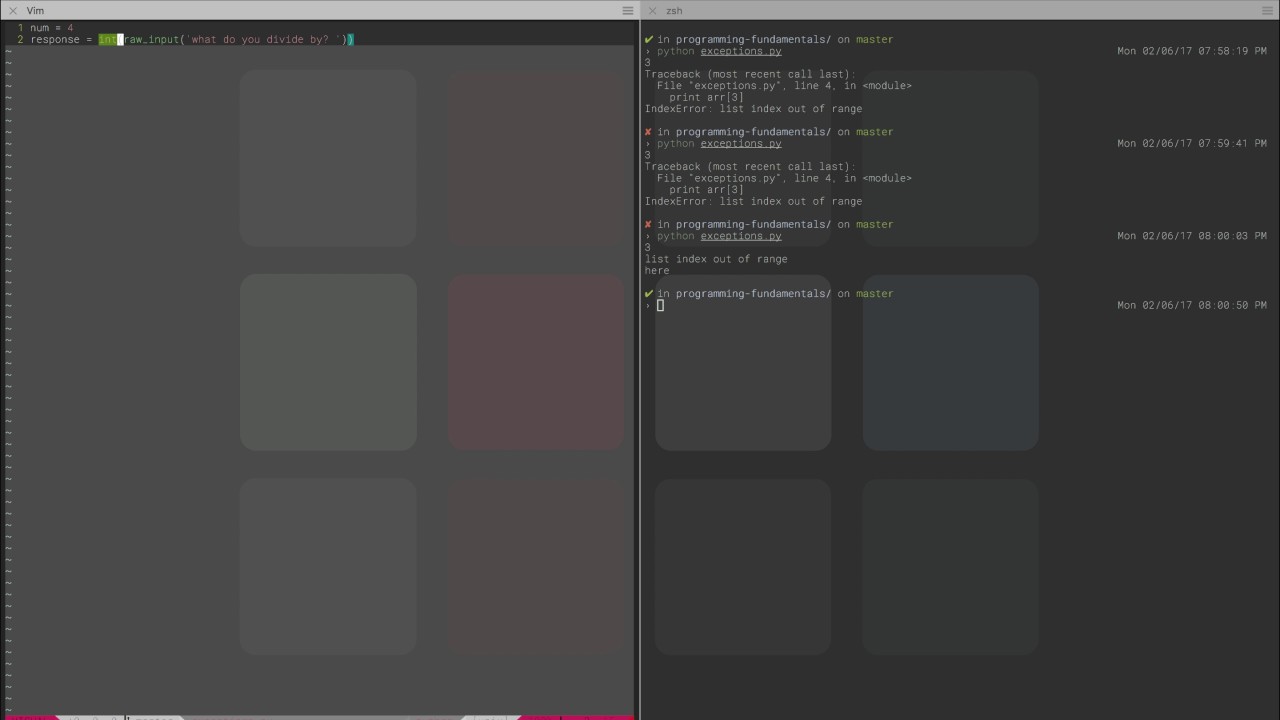This screenshot has width=1280, height=720.
Task: Click the timestamp 07:58:19 PM in zsh
Action: pos(1192,51)
